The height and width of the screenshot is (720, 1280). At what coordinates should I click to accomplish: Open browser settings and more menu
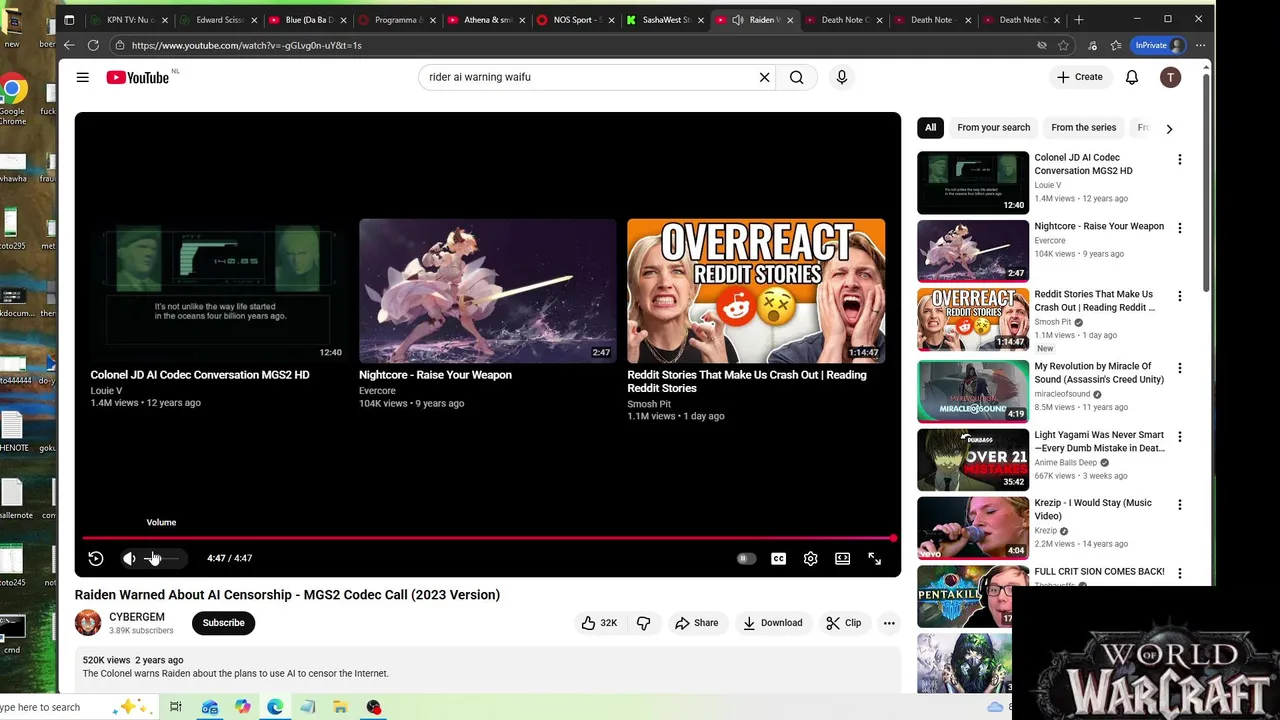point(1201,45)
